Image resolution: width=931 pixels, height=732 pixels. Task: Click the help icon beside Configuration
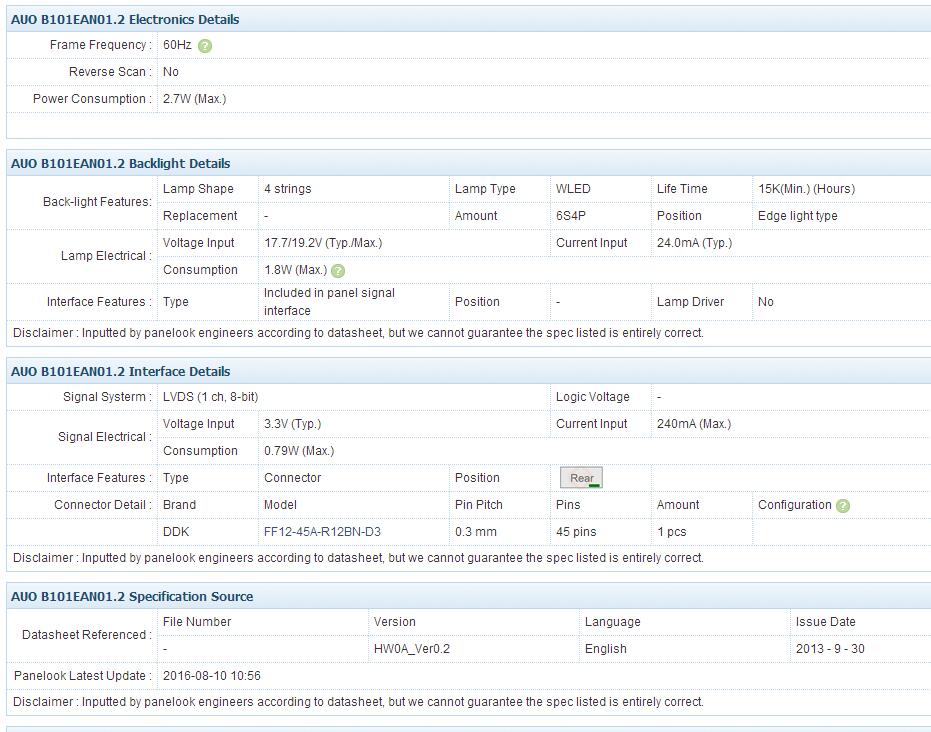843,506
